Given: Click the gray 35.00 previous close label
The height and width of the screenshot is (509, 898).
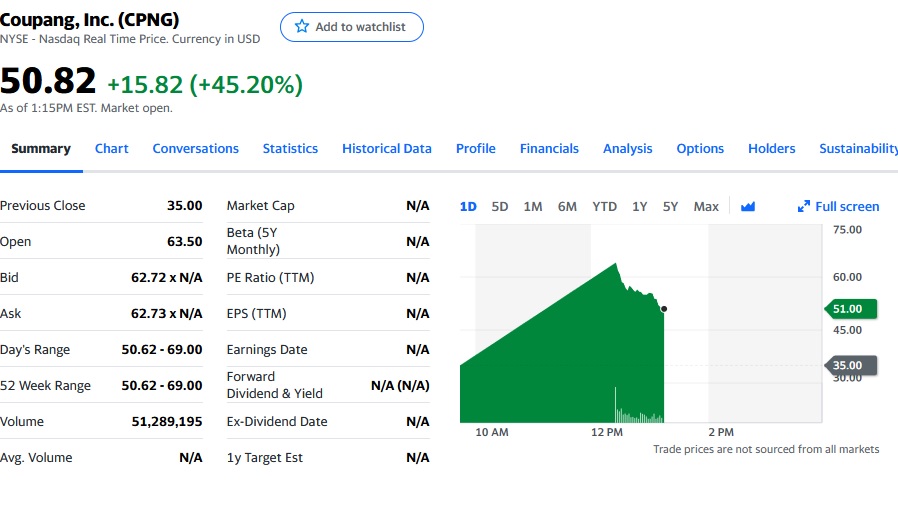Looking at the screenshot, I should click(851, 365).
